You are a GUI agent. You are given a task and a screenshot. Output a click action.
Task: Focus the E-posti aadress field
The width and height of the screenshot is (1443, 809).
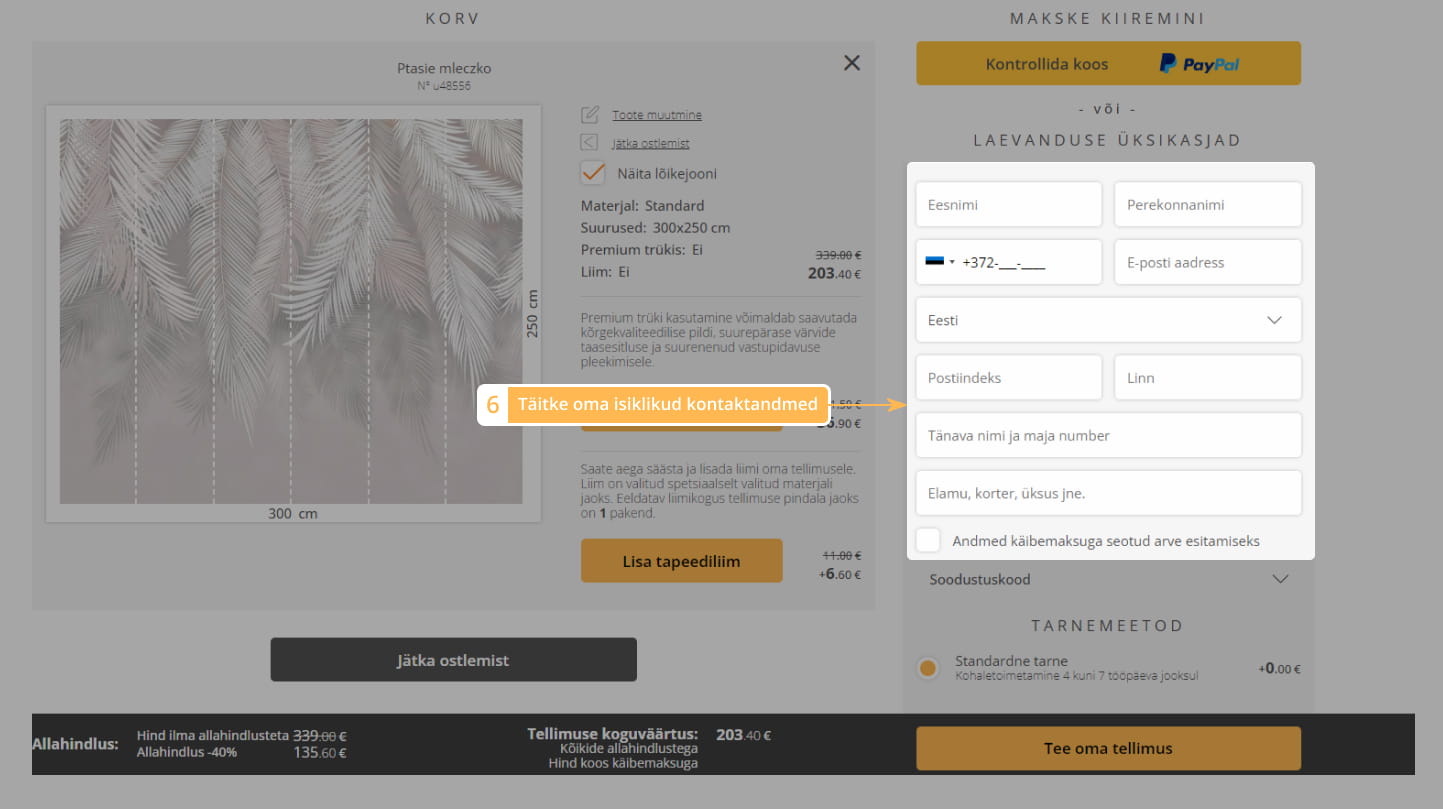(1207, 262)
